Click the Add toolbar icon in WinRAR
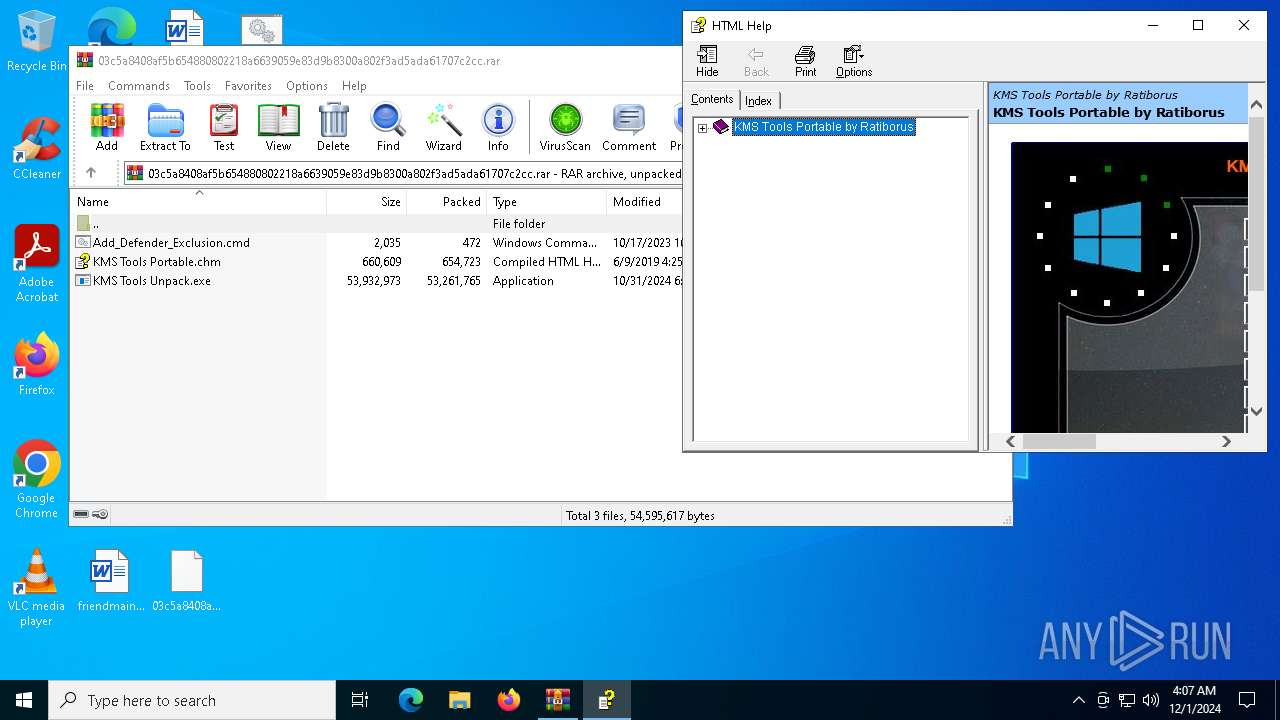Viewport: 1280px width, 720px height. (x=107, y=127)
